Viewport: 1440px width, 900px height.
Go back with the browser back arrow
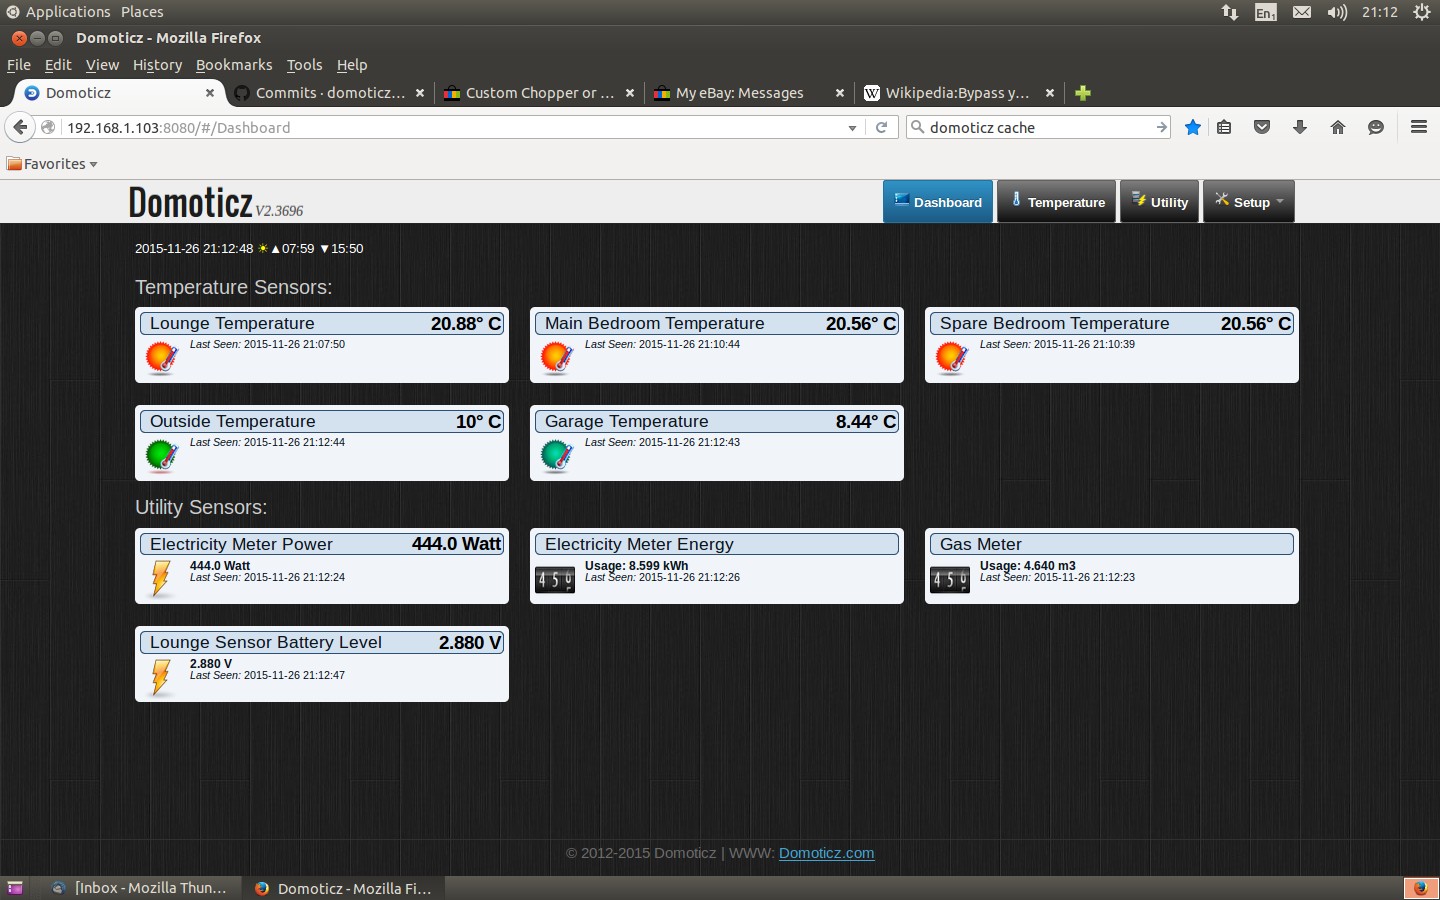20,127
